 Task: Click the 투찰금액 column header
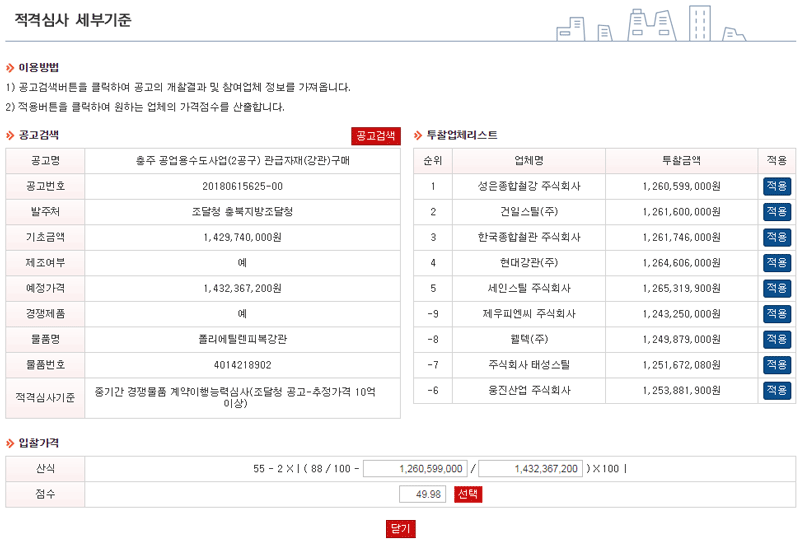(681, 160)
